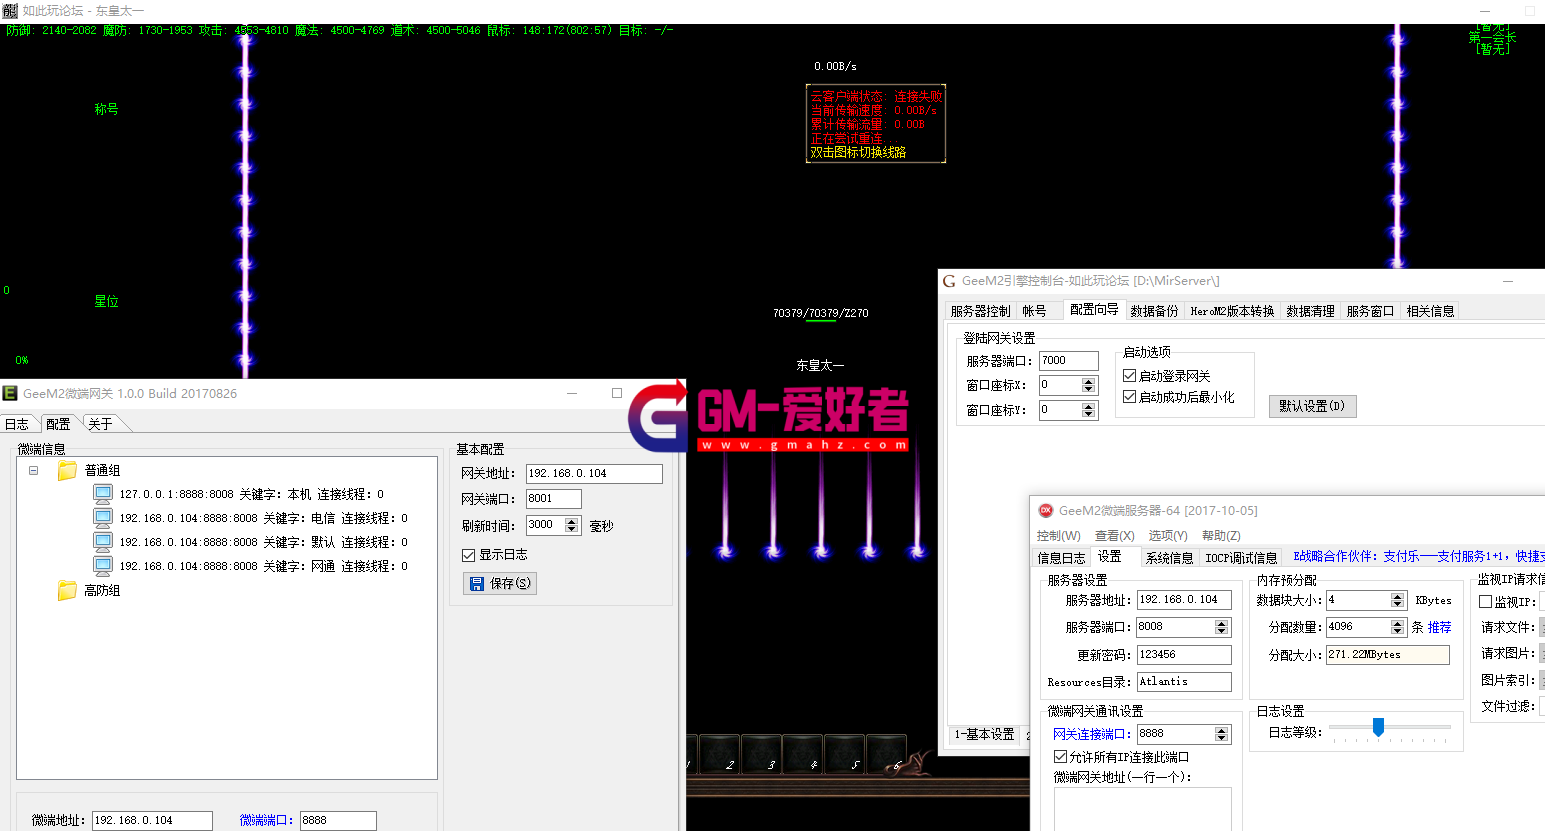1545x831 pixels.
Task: Click the 刷新时间 3000 spinner arrows
Action: [571, 525]
